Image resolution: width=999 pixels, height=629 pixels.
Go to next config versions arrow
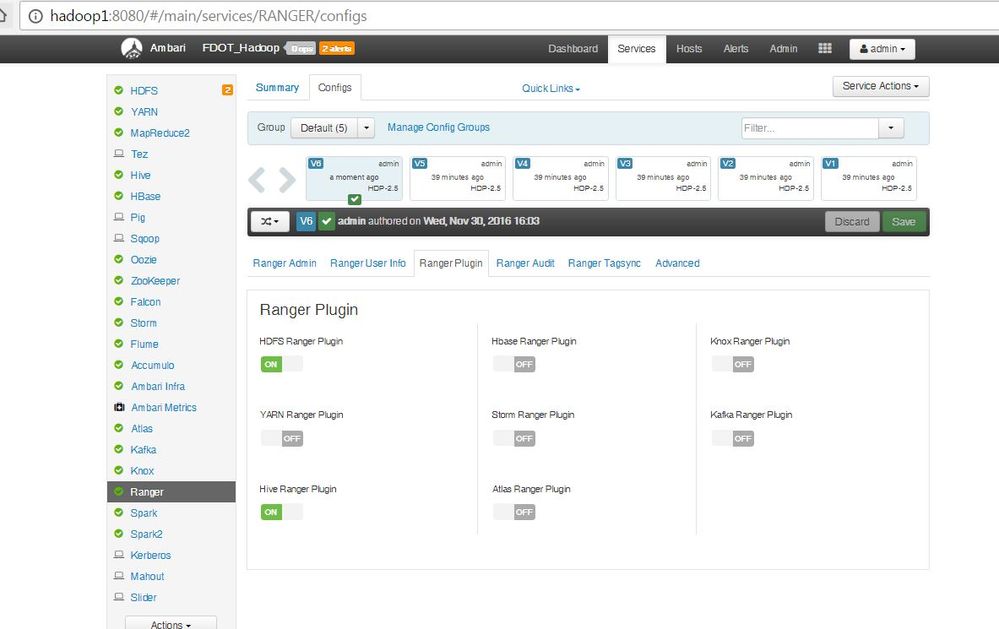pyautogui.click(x=287, y=180)
